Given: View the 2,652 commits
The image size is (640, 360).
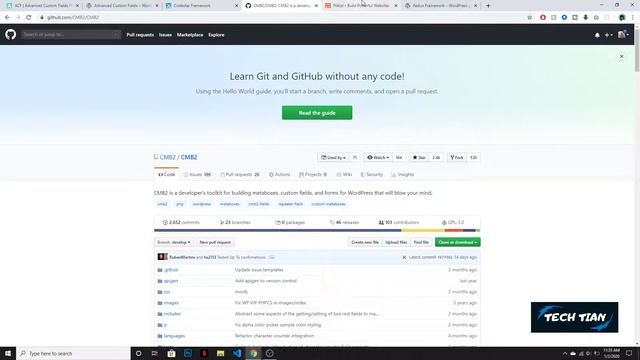Looking at the screenshot, I should [181, 222].
